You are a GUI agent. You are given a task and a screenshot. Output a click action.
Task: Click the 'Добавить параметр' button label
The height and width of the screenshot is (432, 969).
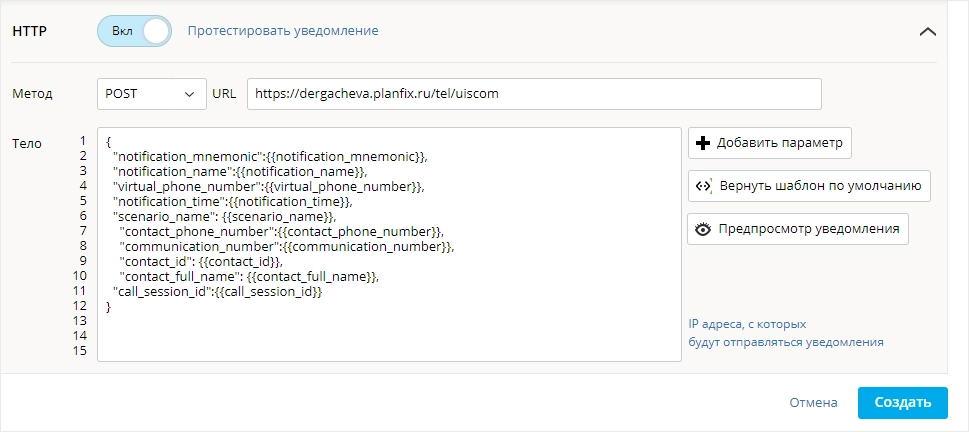pyautogui.click(x=779, y=143)
